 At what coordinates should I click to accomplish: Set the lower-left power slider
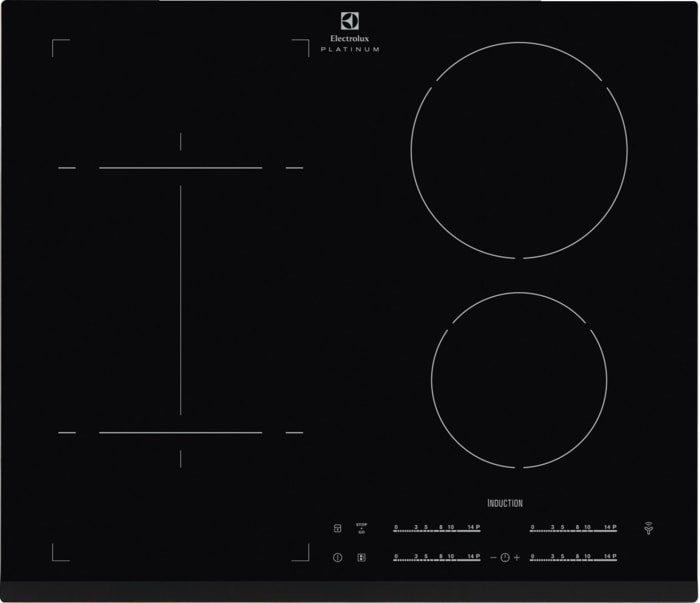(437, 557)
